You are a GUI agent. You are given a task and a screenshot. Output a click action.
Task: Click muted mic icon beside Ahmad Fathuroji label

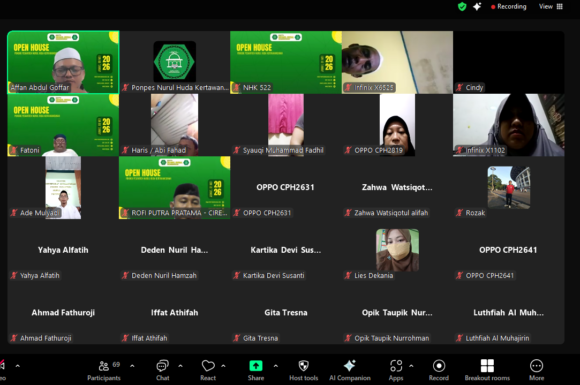[14, 338]
